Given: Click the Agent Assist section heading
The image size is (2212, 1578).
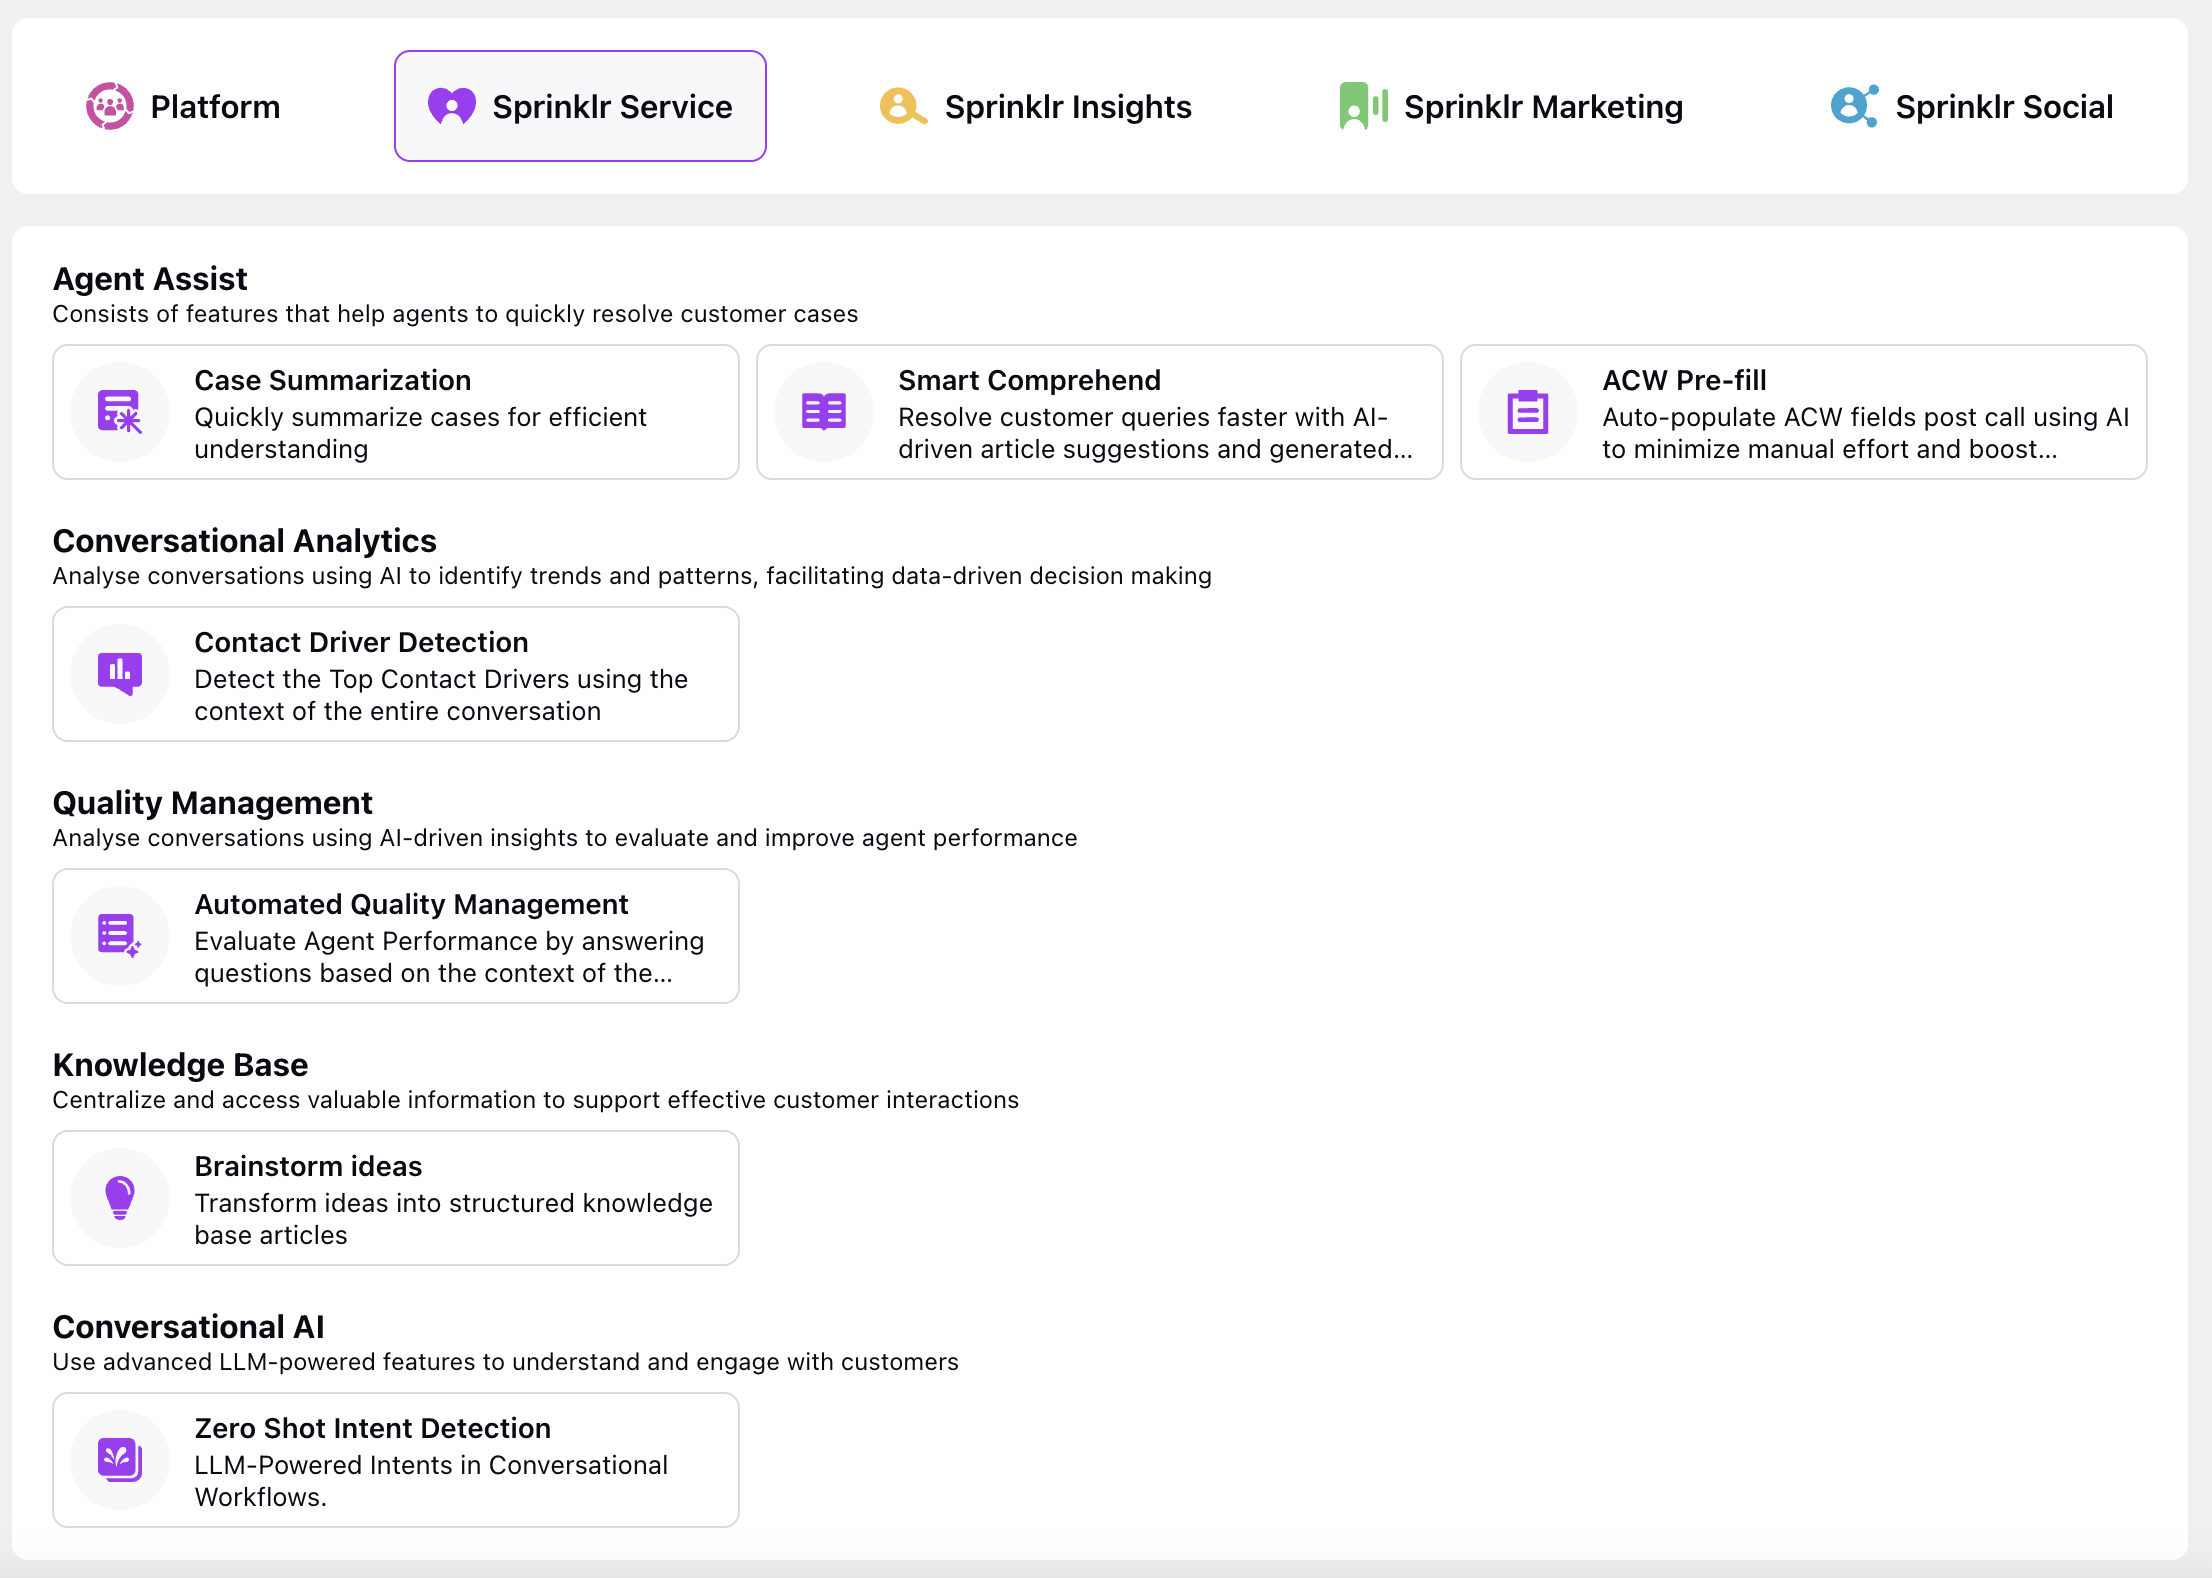Looking at the screenshot, I should click(x=150, y=278).
